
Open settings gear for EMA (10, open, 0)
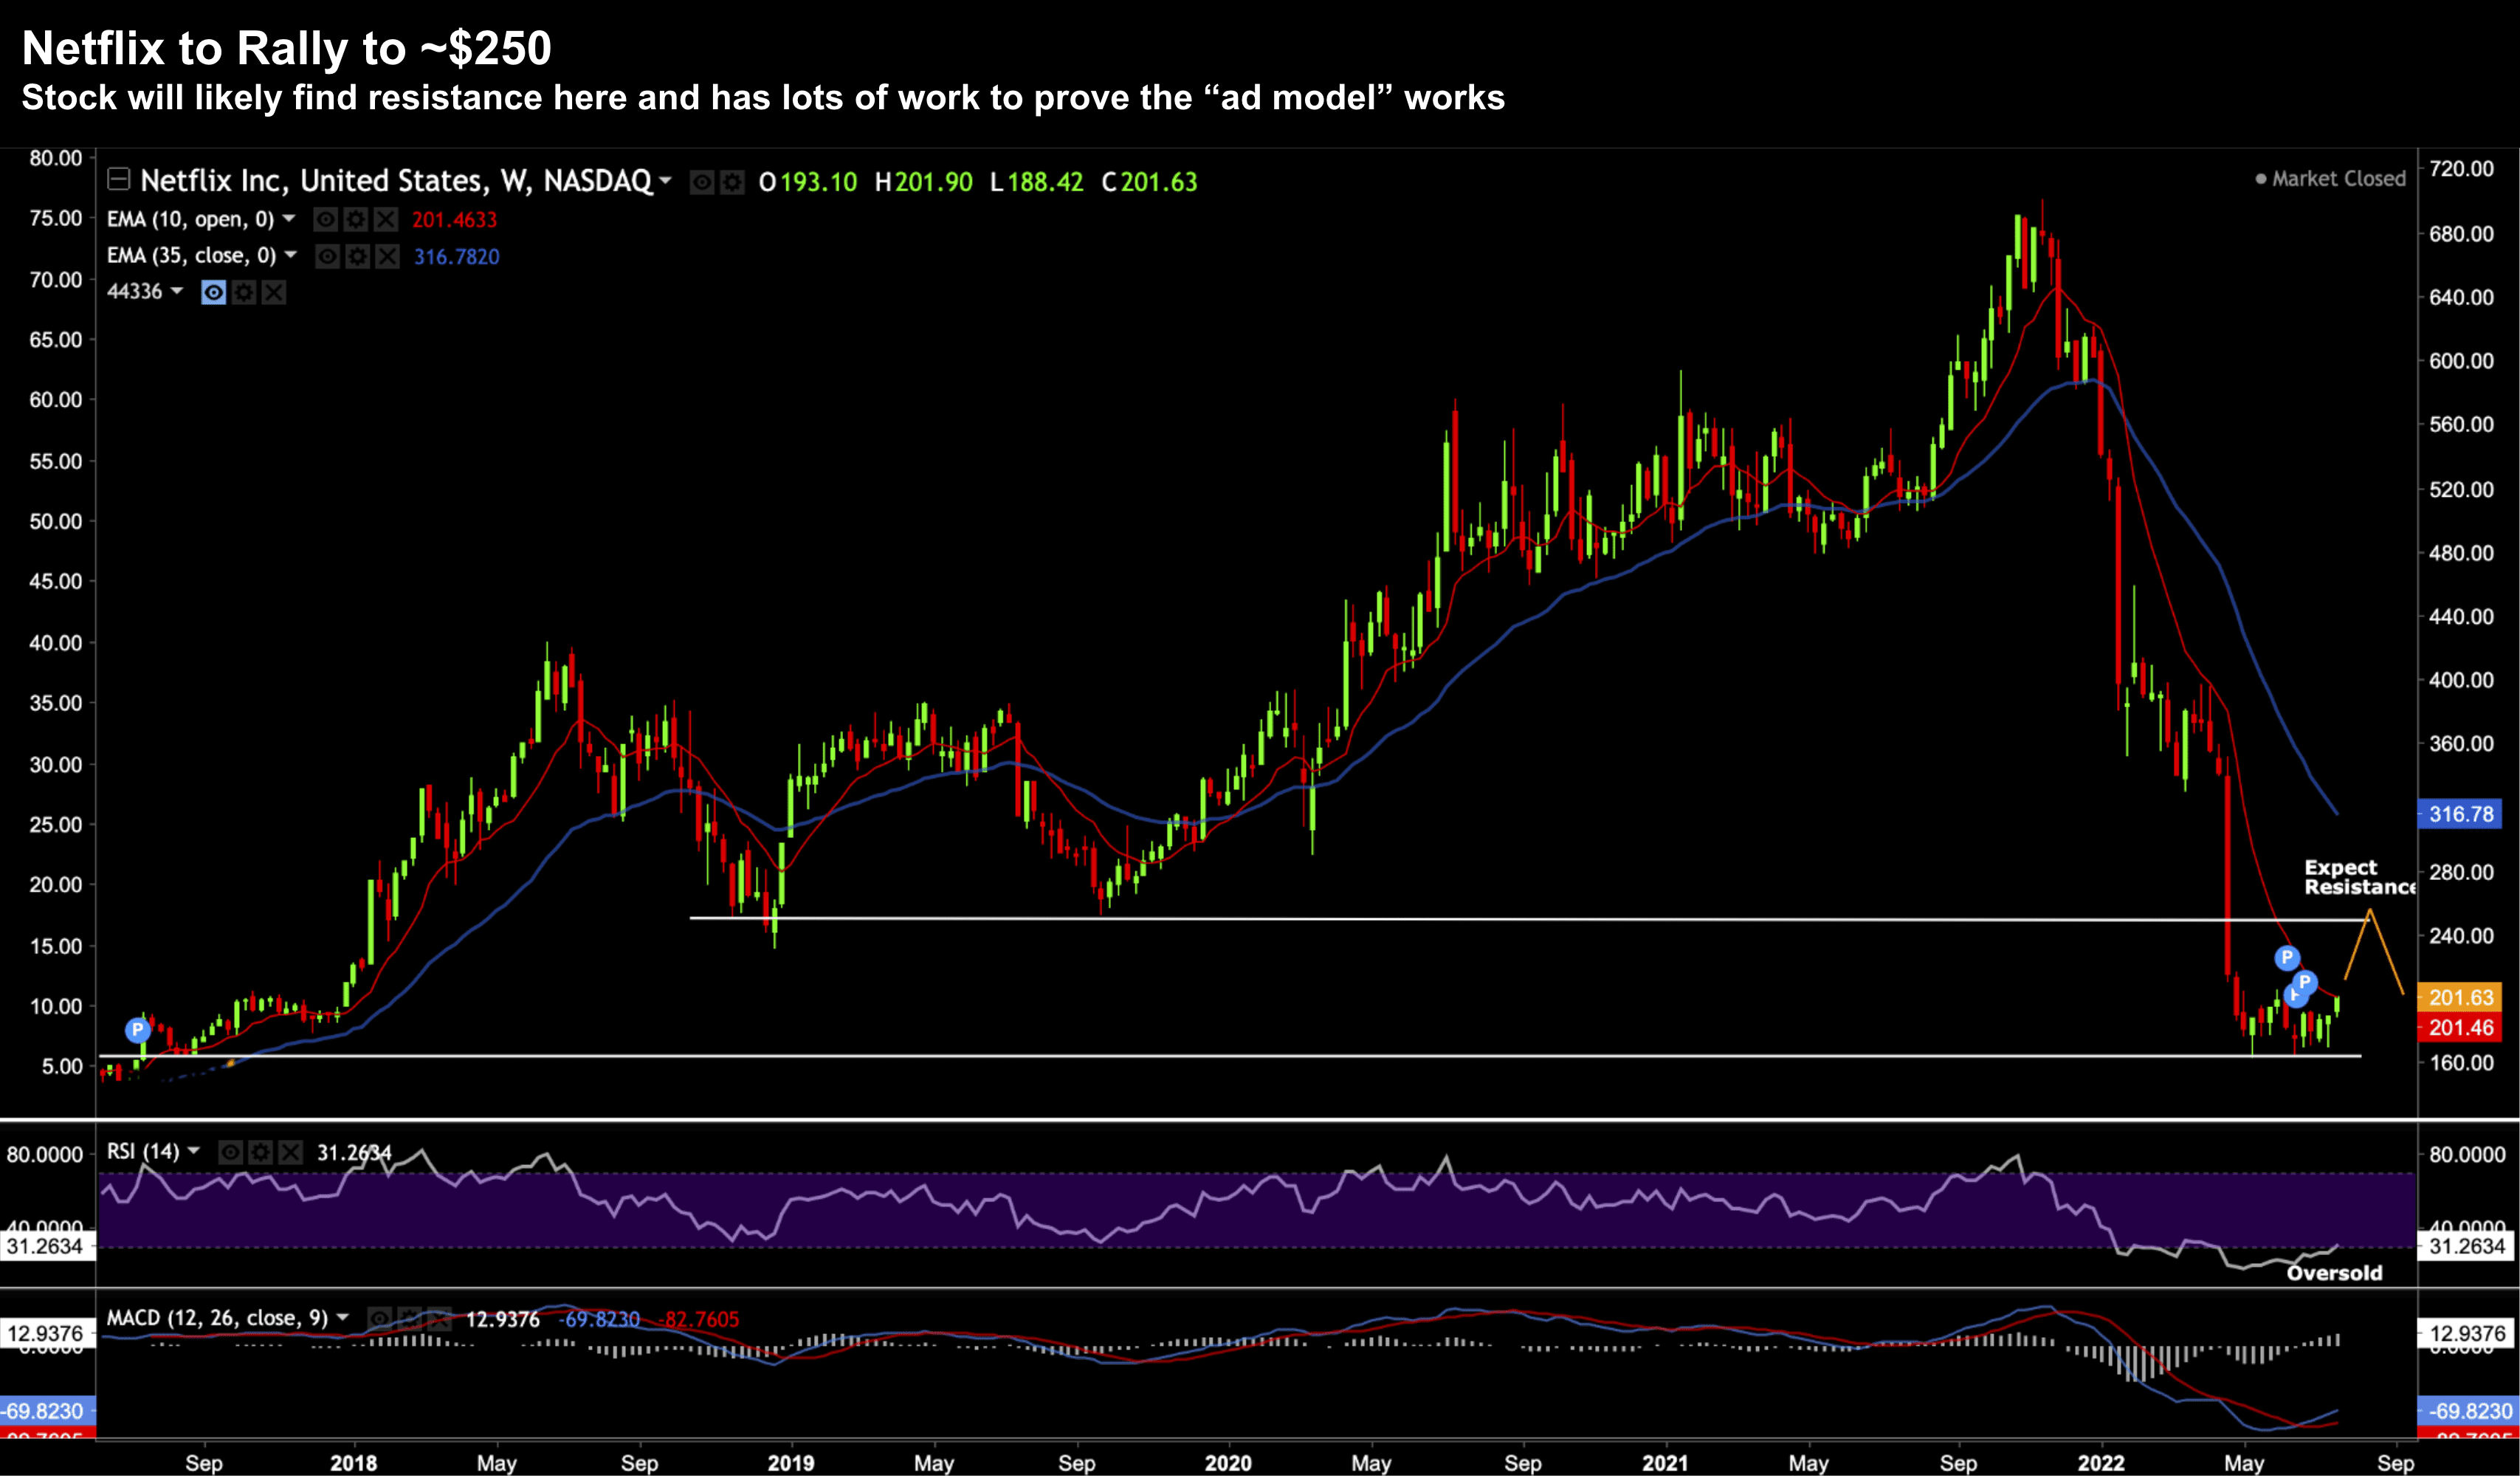click(355, 220)
